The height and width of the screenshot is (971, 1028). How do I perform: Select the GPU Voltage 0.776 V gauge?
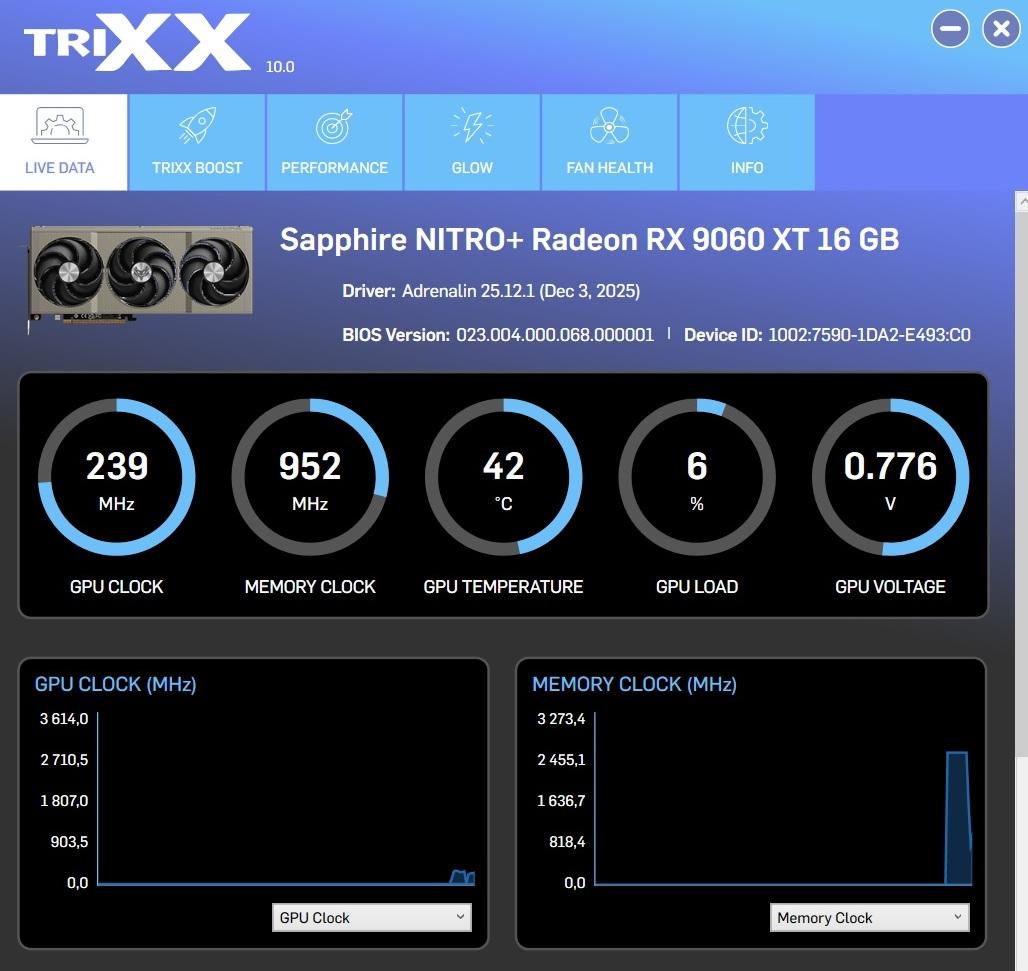coord(890,477)
